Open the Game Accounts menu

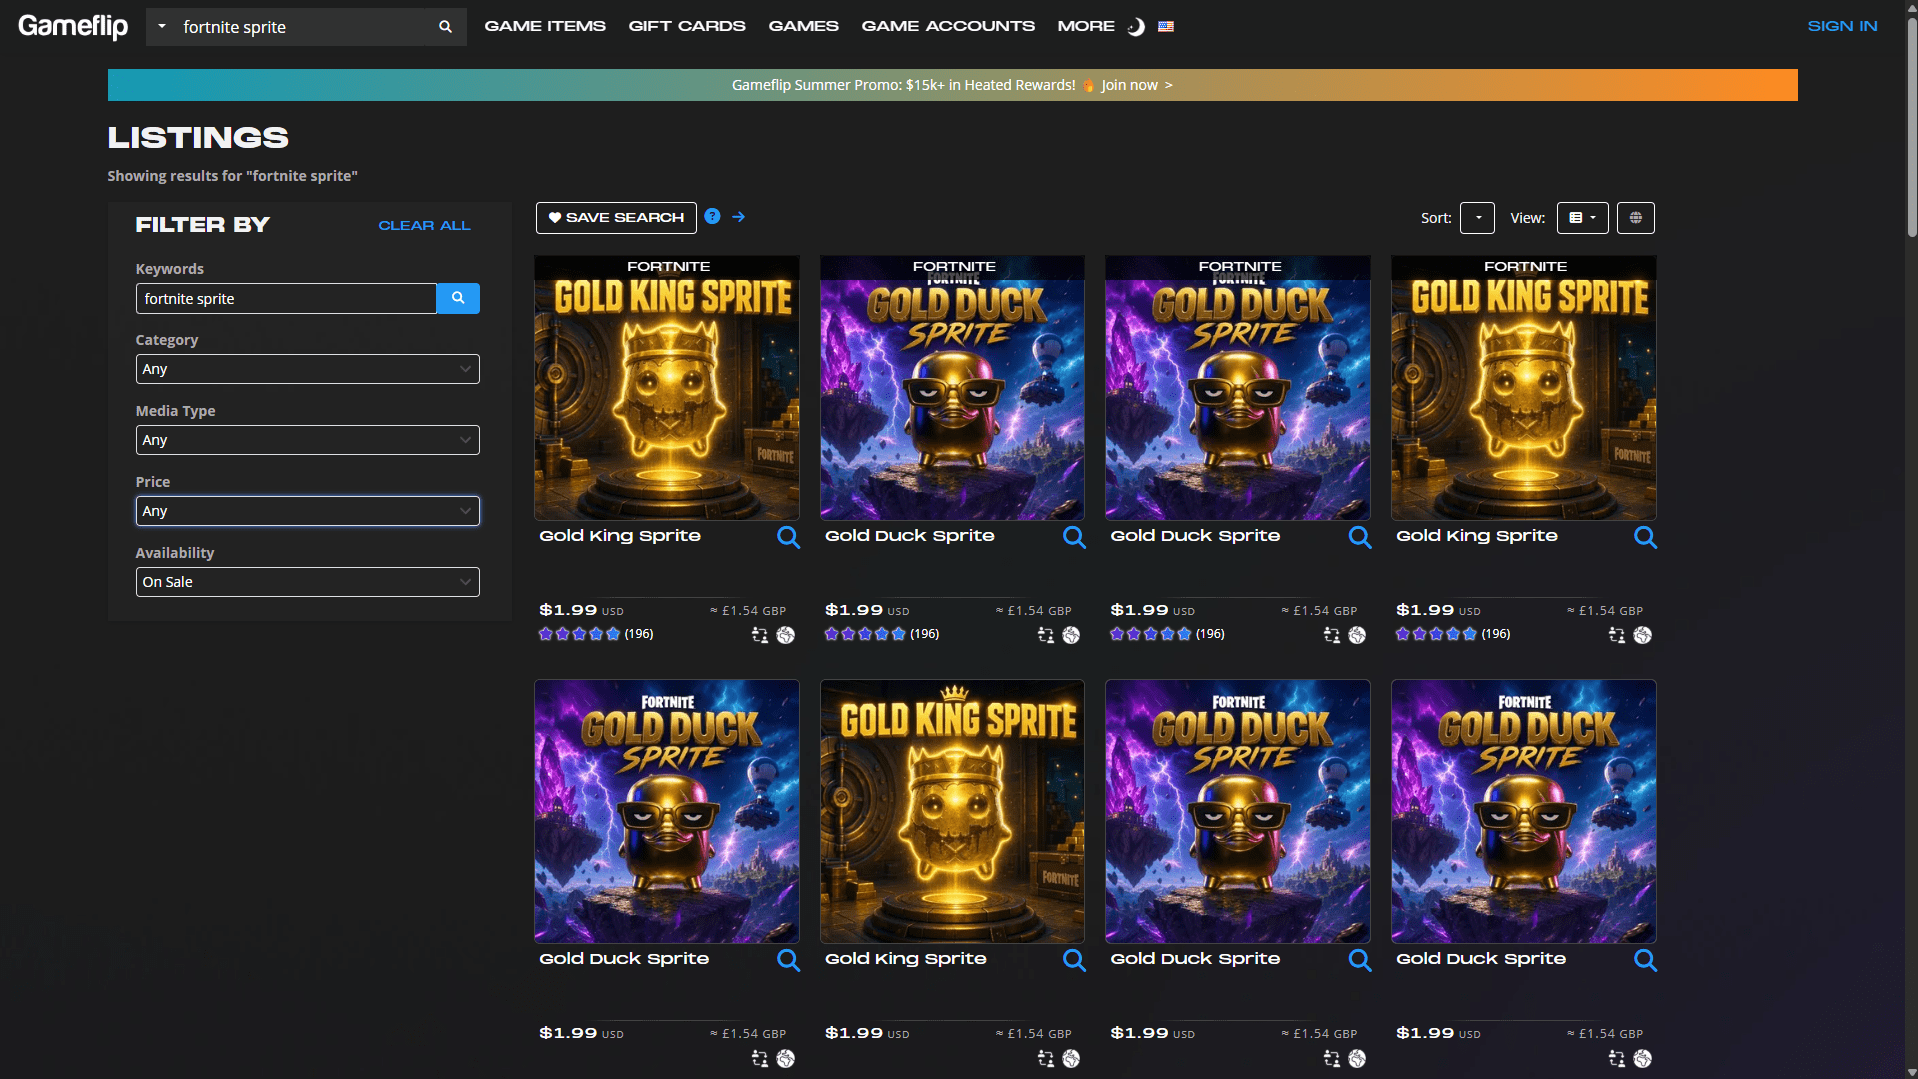point(948,26)
